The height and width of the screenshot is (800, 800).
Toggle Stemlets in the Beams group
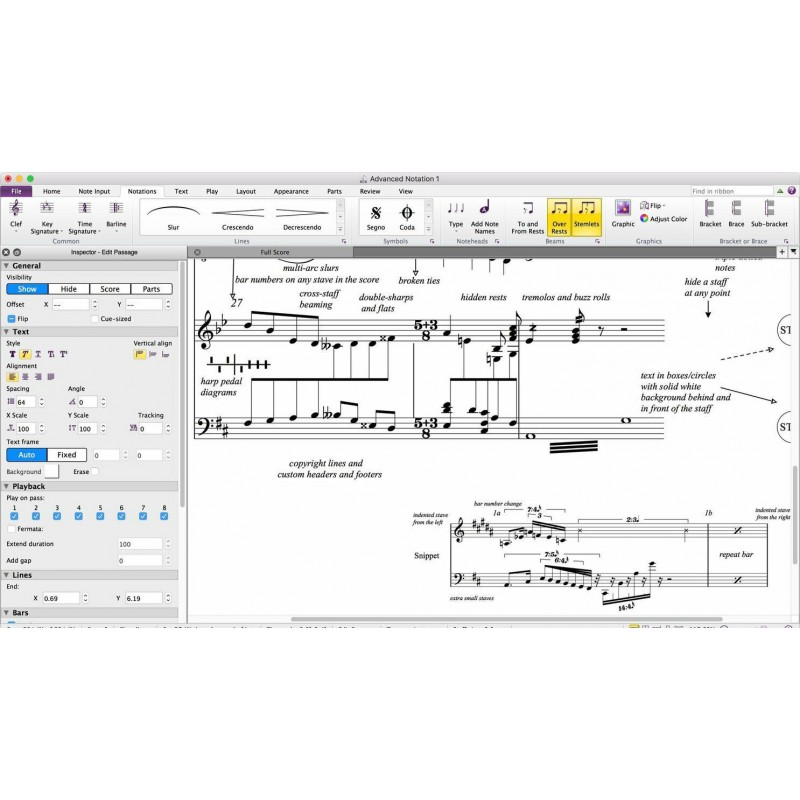click(587, 215)
